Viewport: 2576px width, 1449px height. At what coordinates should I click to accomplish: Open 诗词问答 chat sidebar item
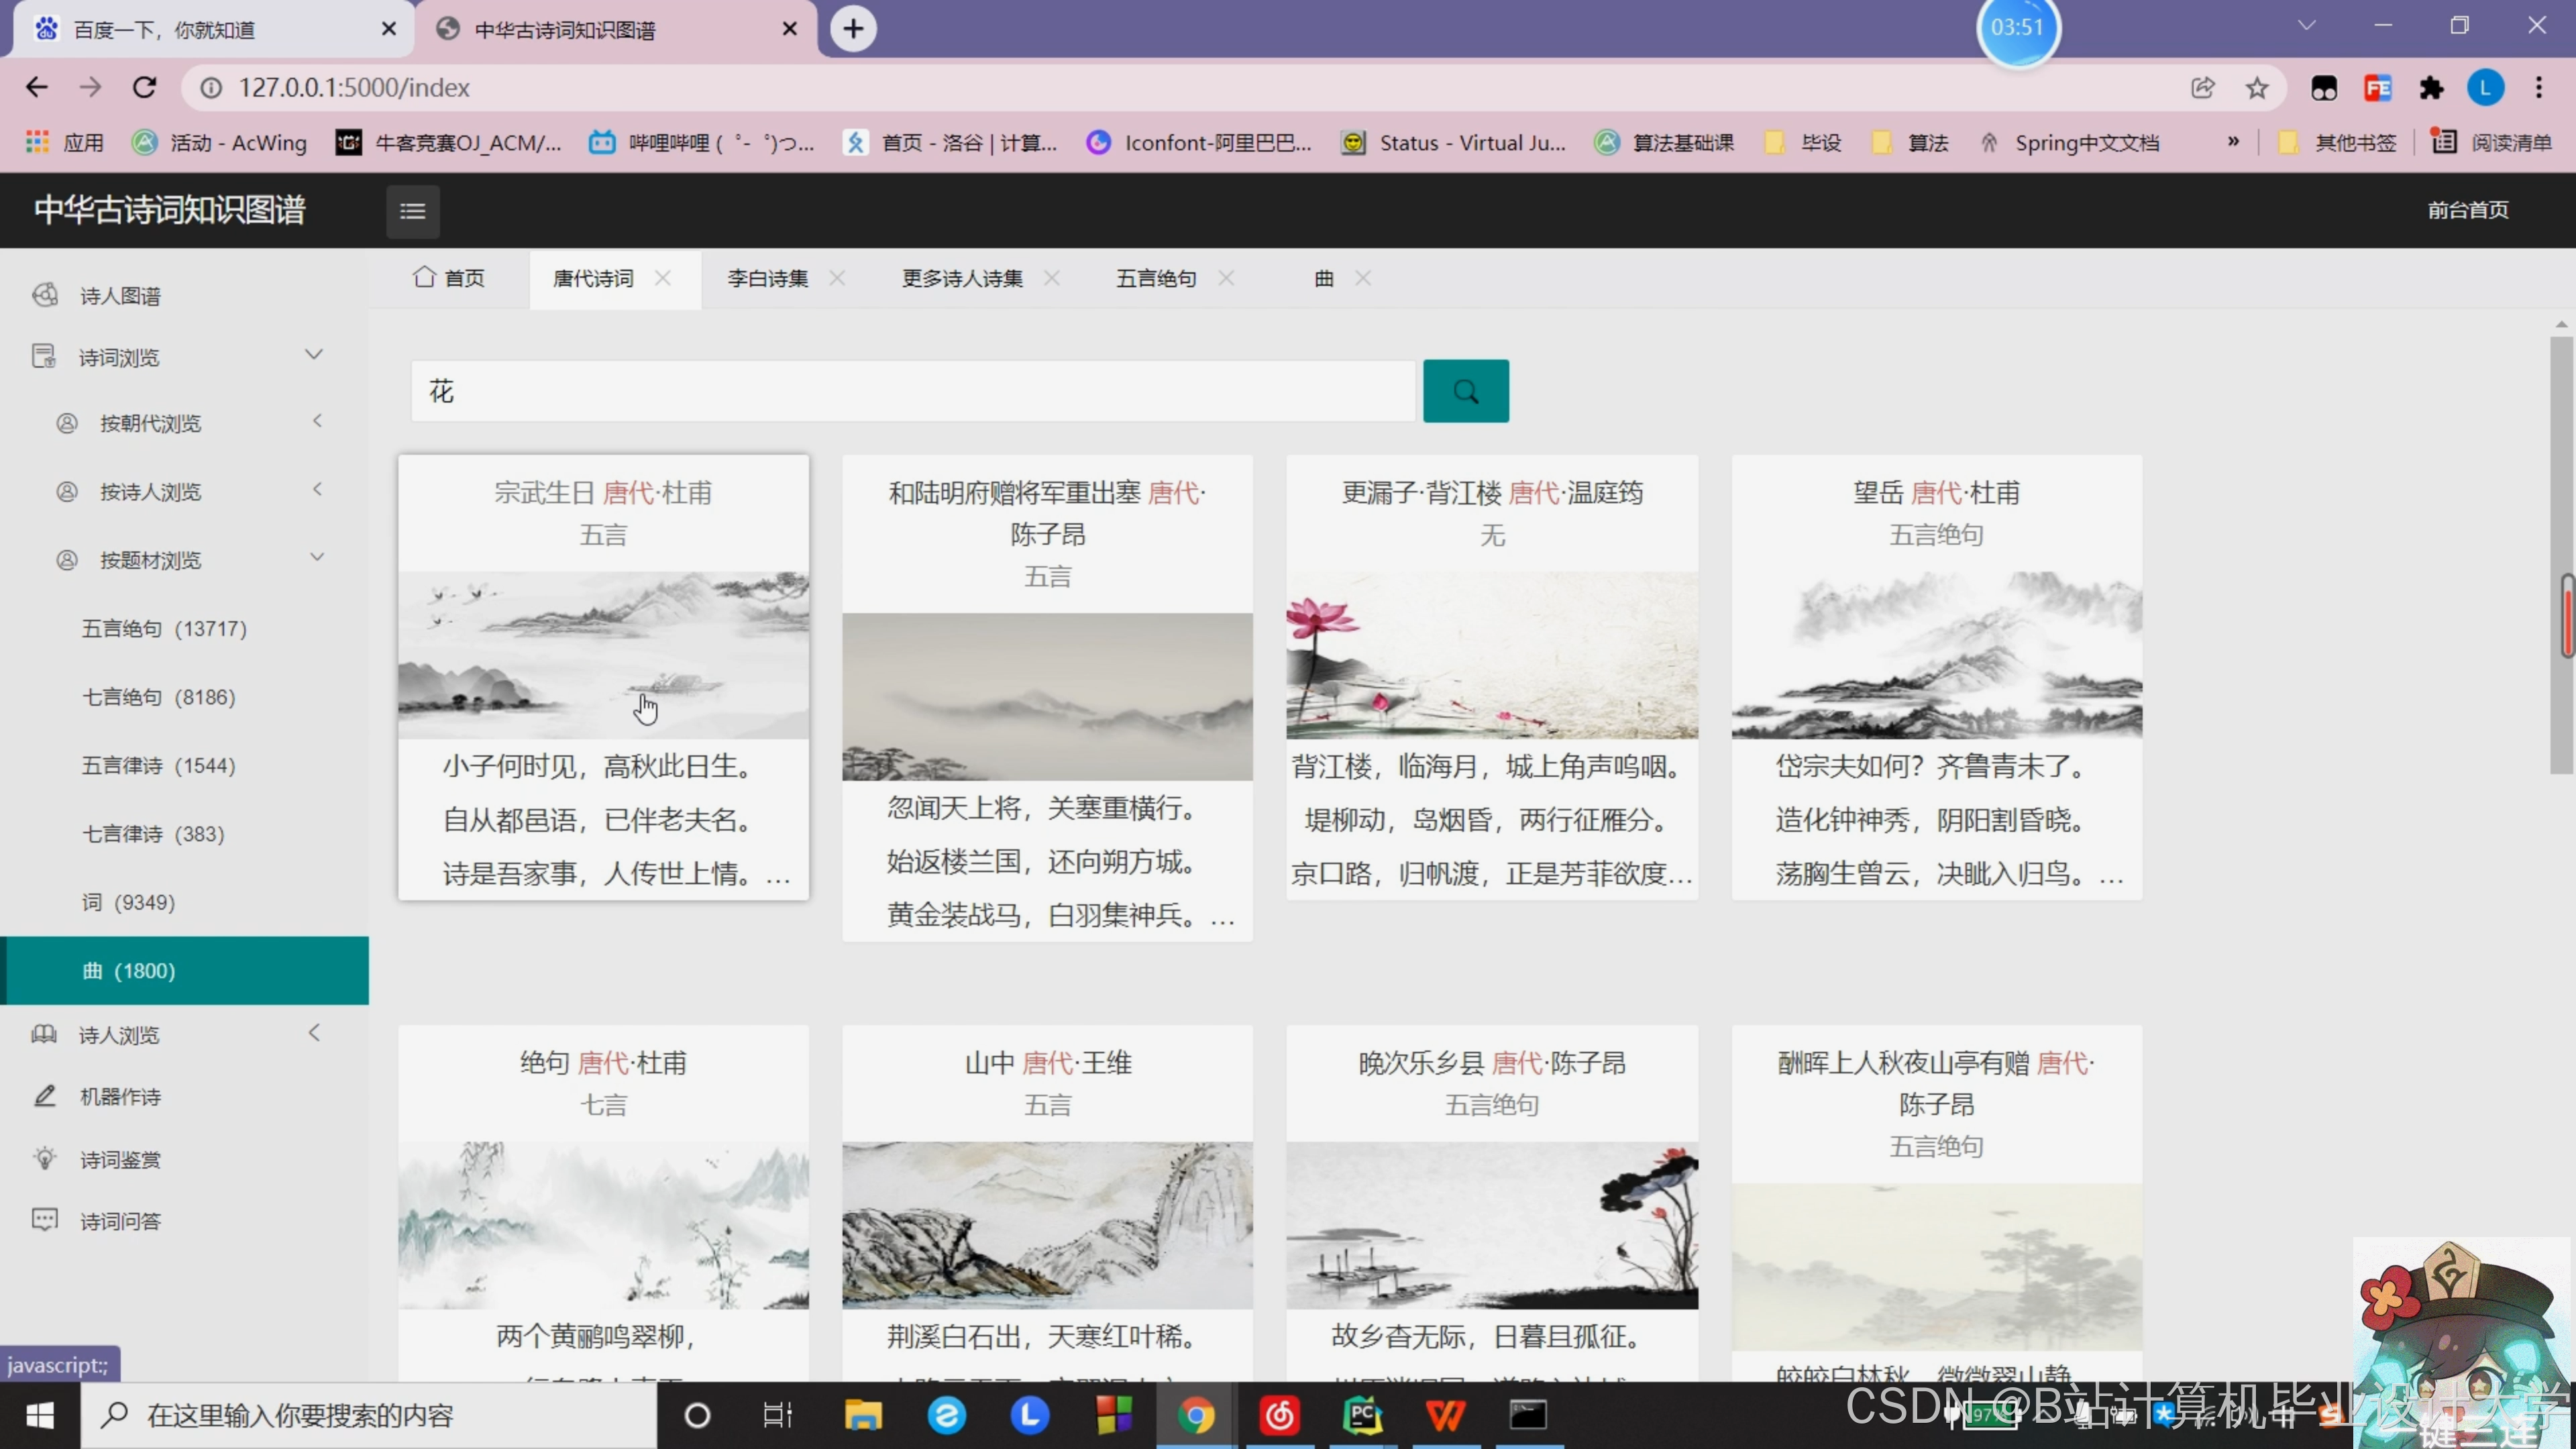pos(120,1221)
